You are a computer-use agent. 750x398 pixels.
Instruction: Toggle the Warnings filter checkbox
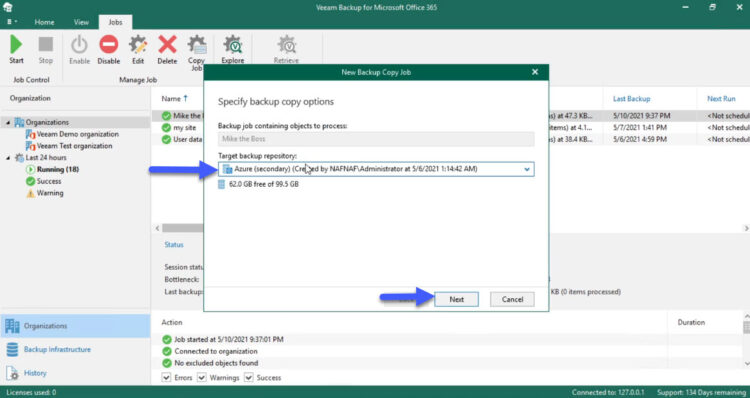[202, 377]
